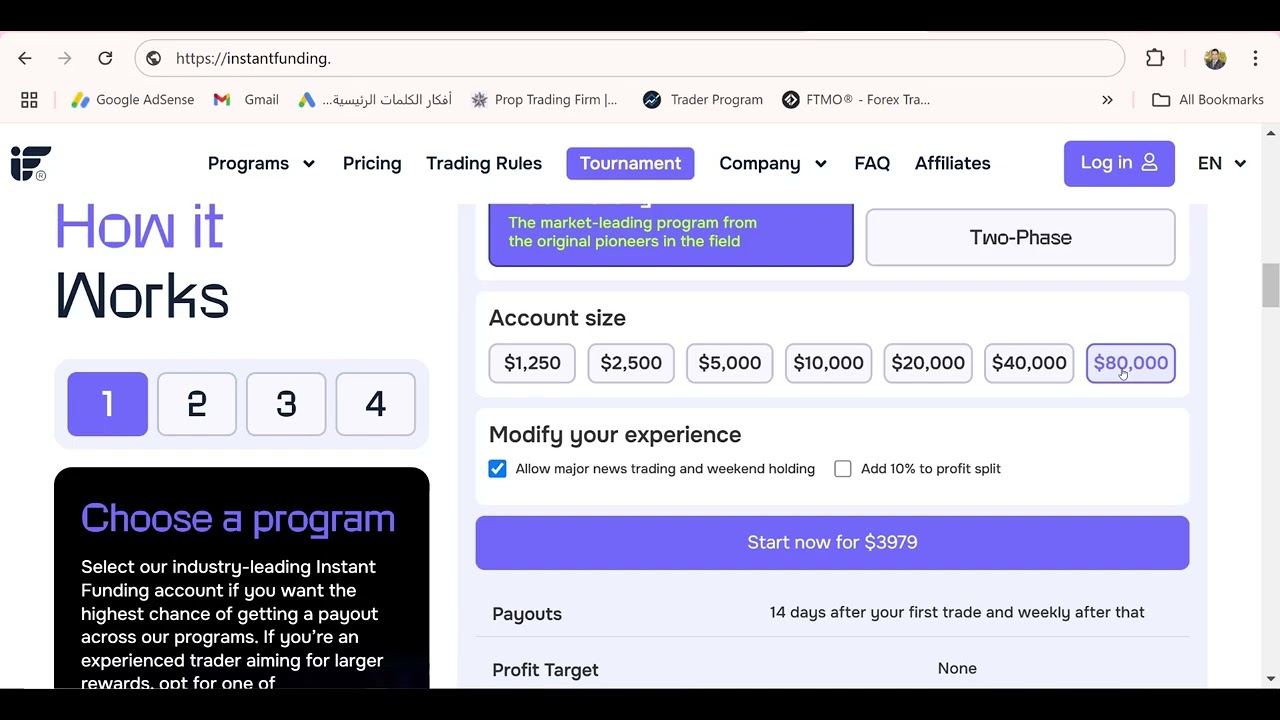The image size is (1280, 720).
Task: Reload the page with the refresh icon
Action: coord(105,58)
